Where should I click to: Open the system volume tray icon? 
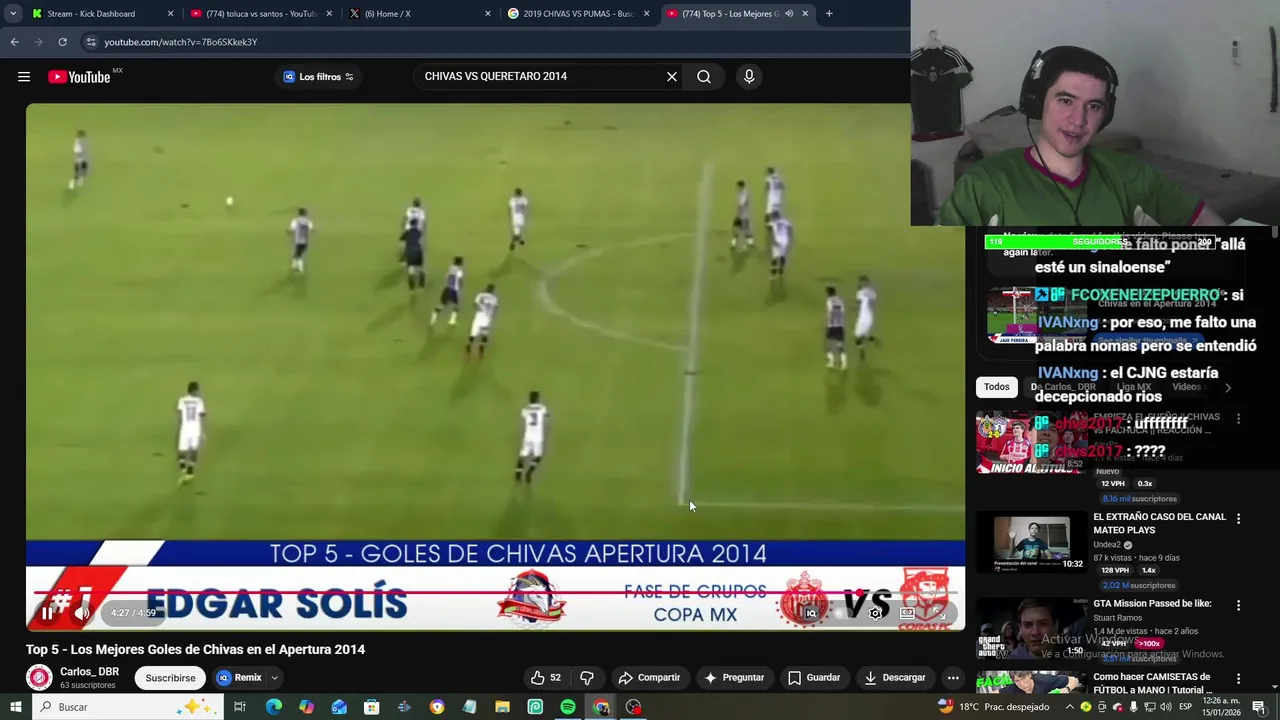[1165, 707]
